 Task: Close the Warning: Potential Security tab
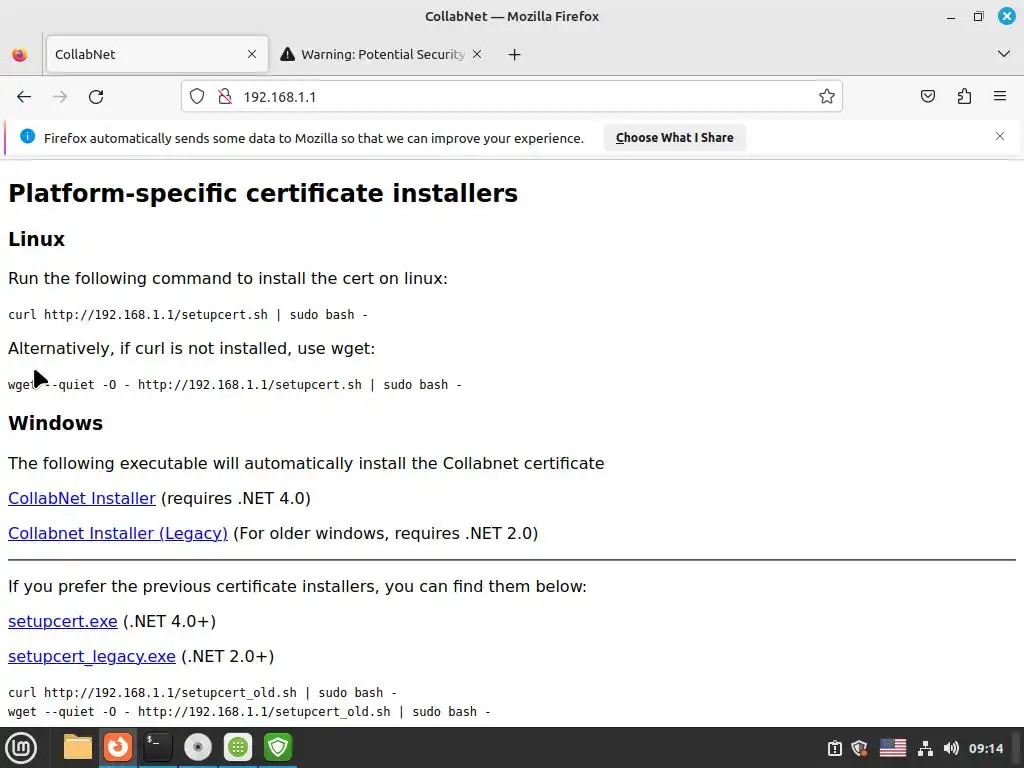(477, 54)
